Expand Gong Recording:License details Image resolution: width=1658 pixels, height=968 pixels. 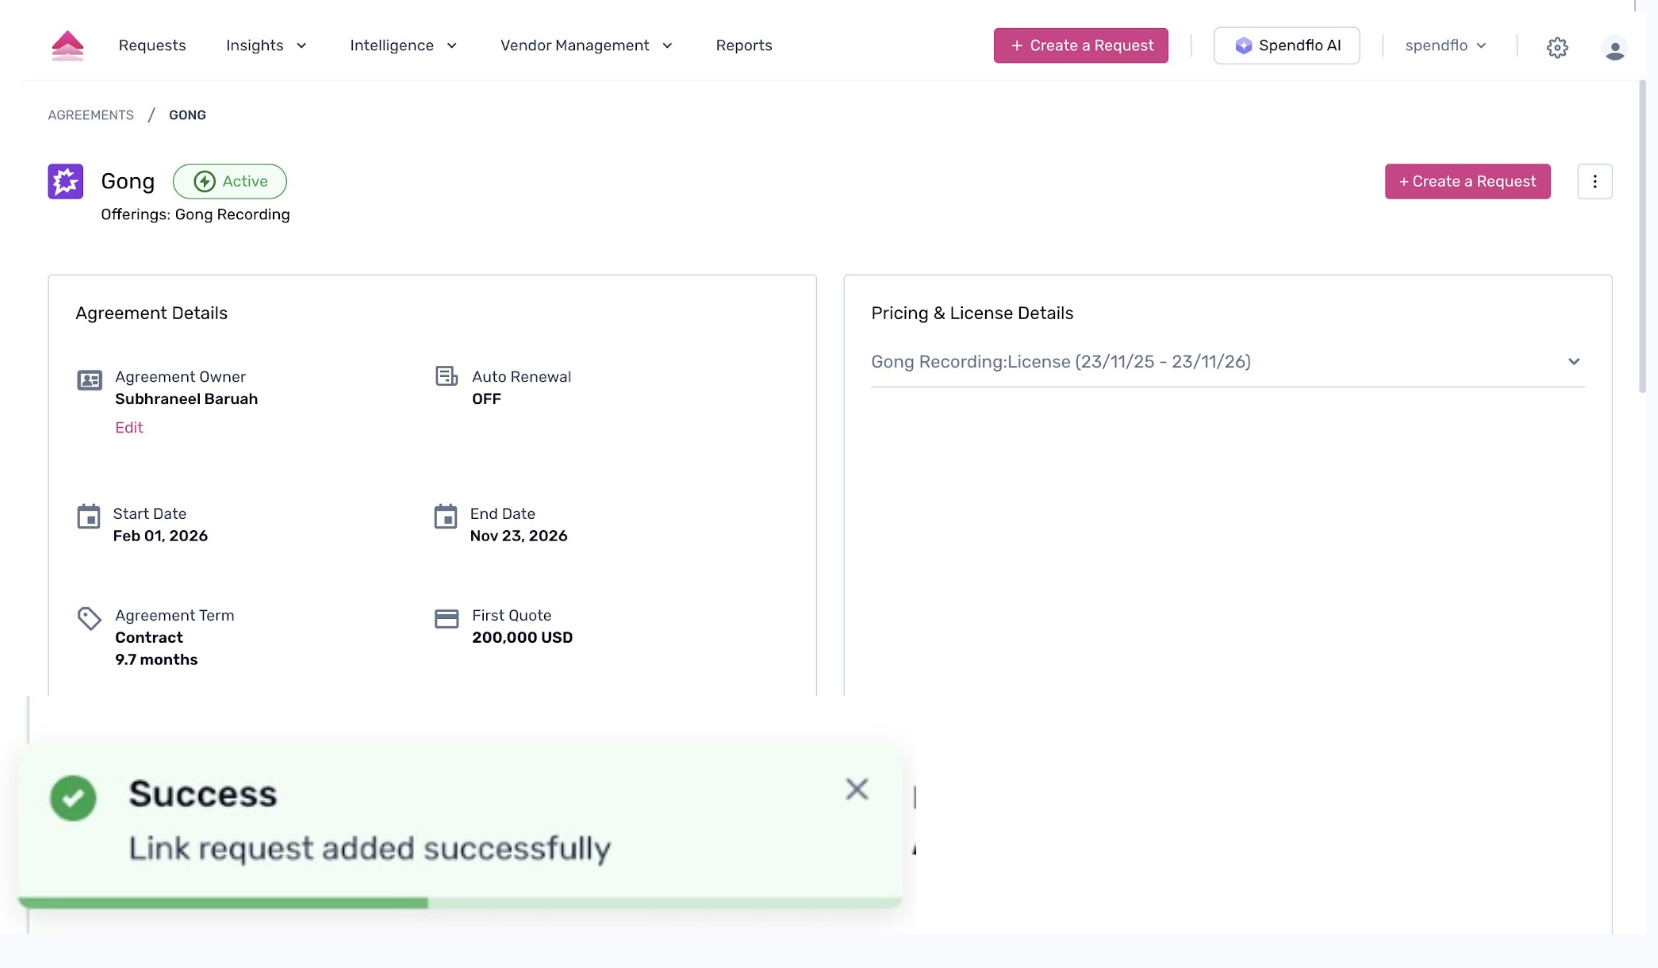1573,362
